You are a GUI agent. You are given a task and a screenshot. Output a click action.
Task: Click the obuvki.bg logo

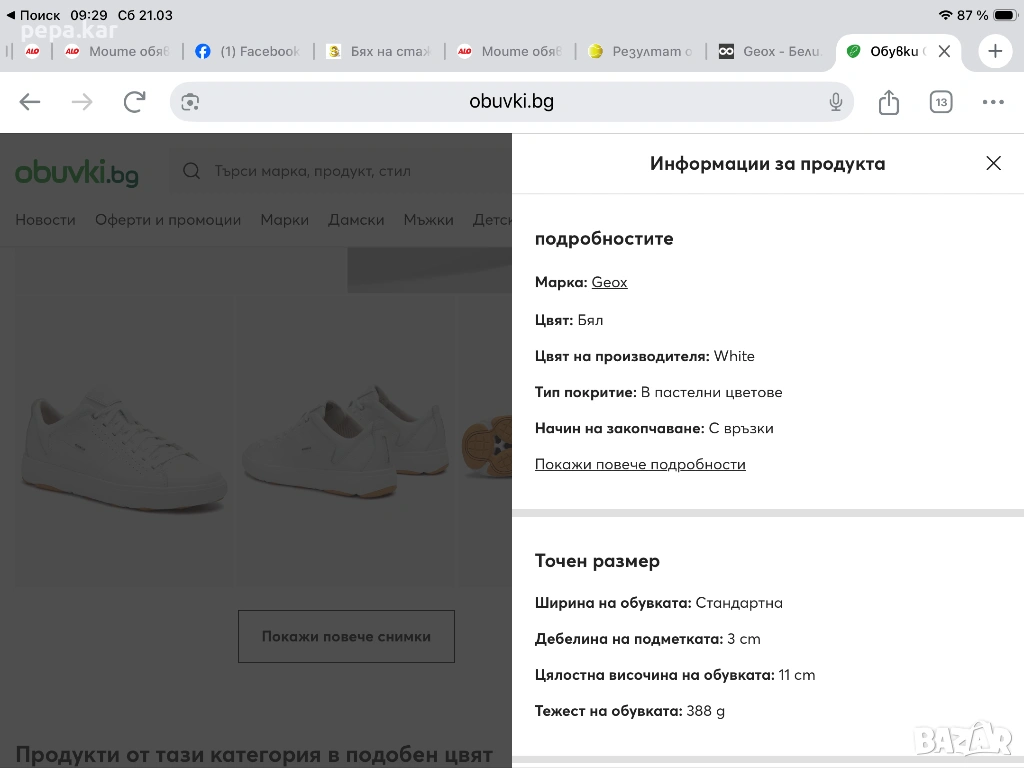click(77, 173)
